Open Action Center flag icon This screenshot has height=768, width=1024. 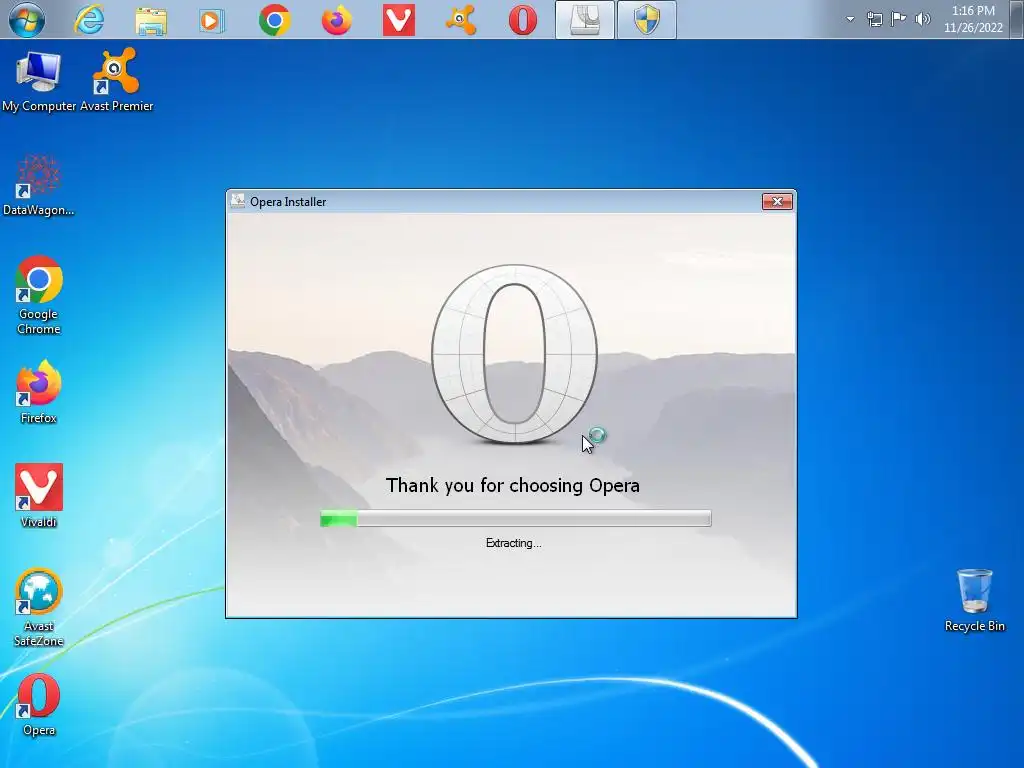tap(899, 18)
